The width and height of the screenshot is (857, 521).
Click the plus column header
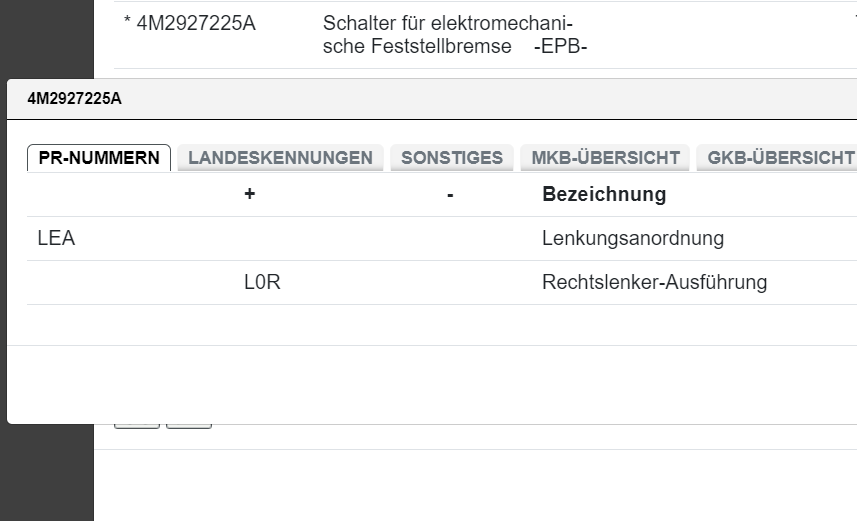click(249, 194)
